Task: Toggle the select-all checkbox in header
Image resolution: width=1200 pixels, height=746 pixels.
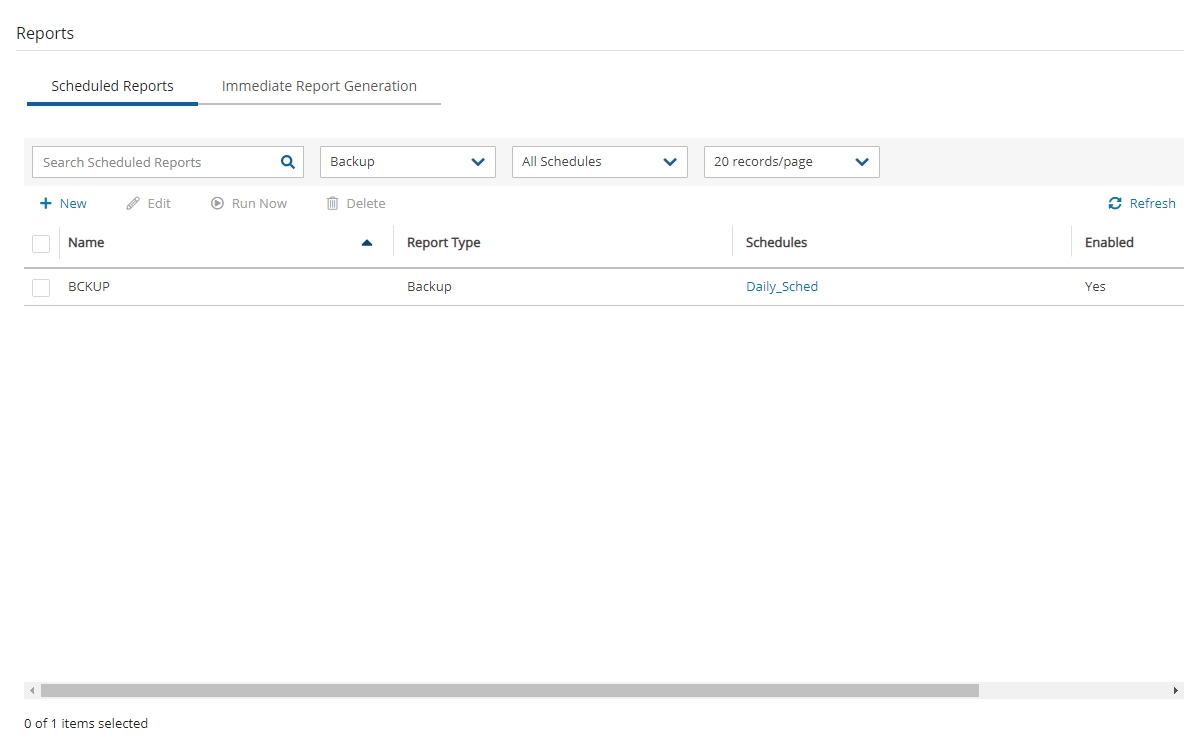Action: [41, 243]
